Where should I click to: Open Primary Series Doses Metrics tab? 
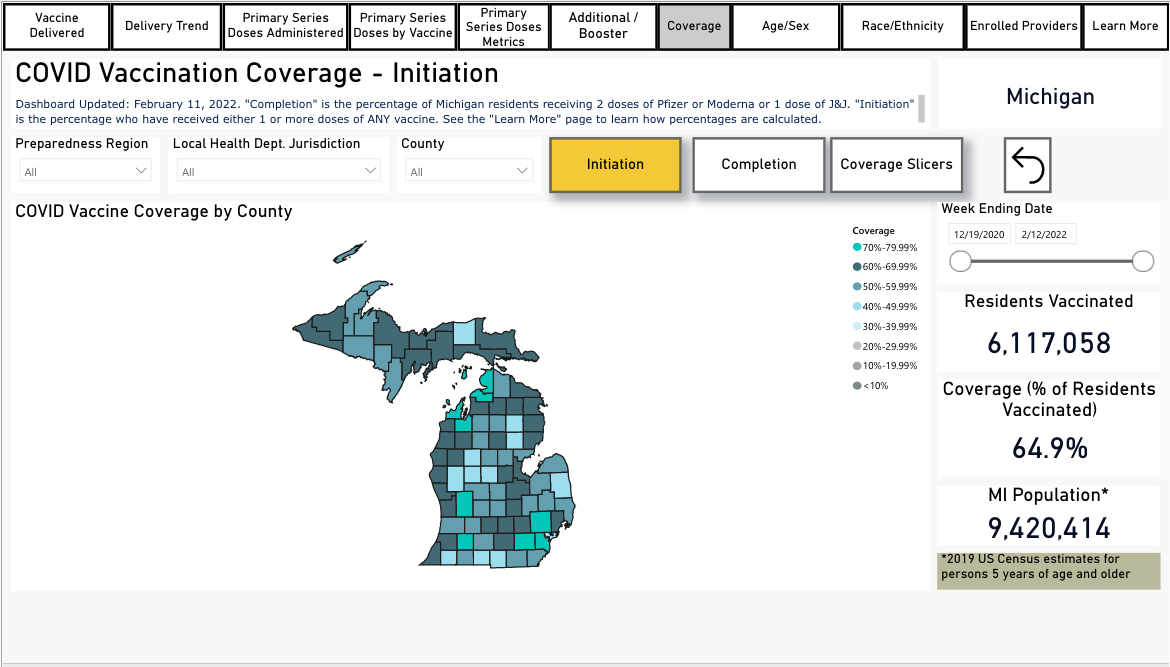coord(504,26)
